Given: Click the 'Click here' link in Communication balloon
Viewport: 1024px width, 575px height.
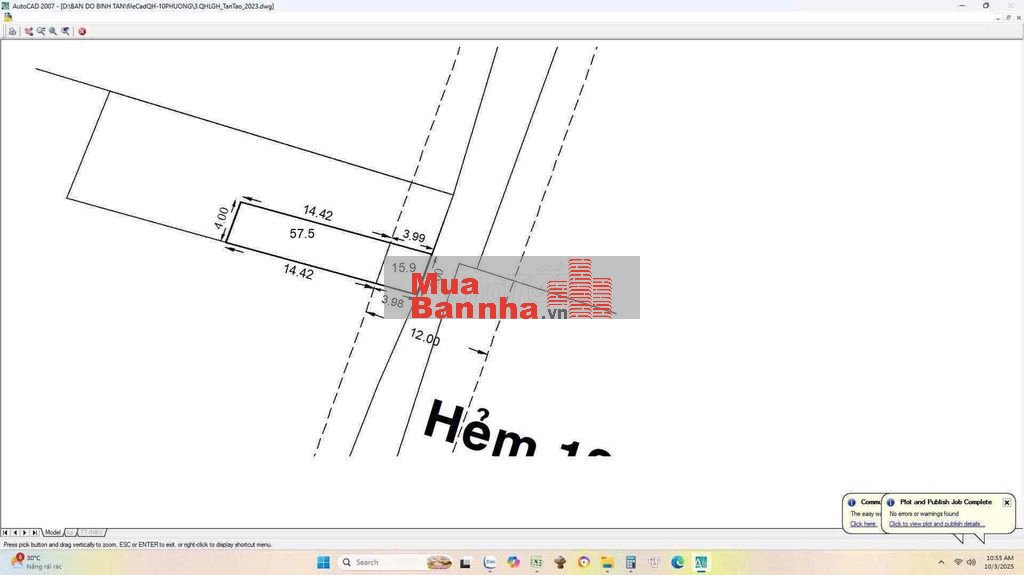Looking at the screenshot, I should pyautogui.click(x=862, y=524).
